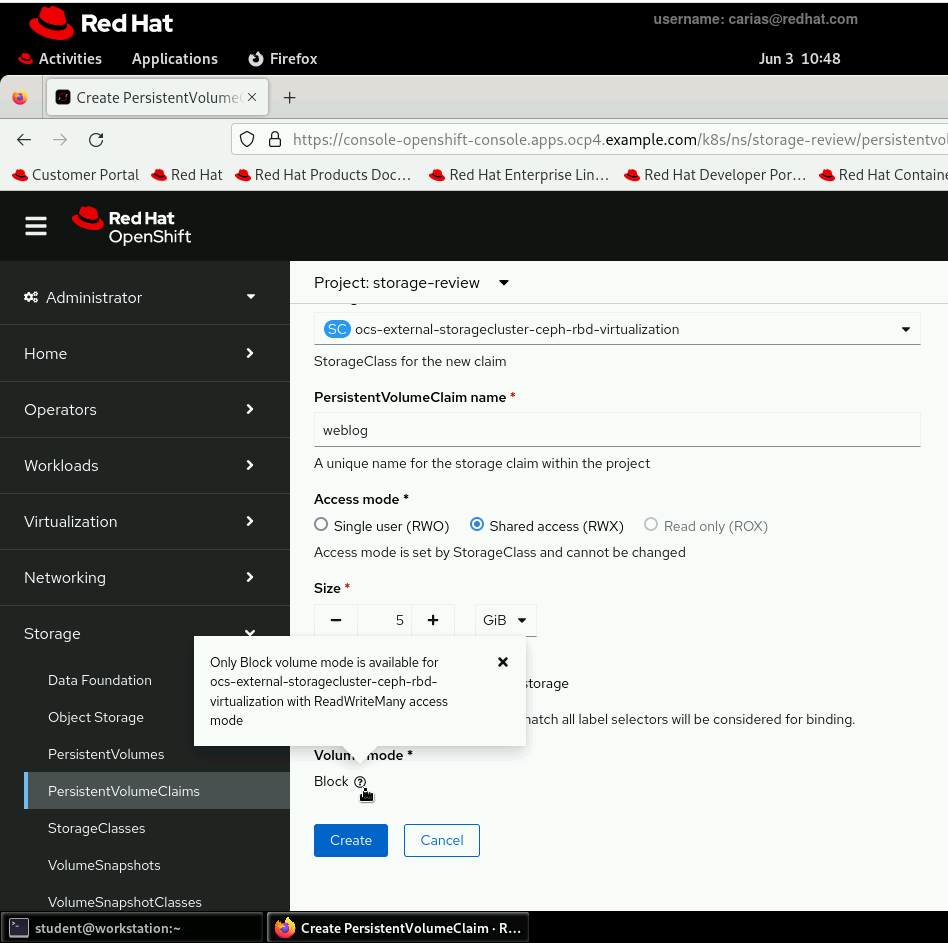Click the browser reload icon
This screenshot has height=943, width=948.
tap(96, 140)
